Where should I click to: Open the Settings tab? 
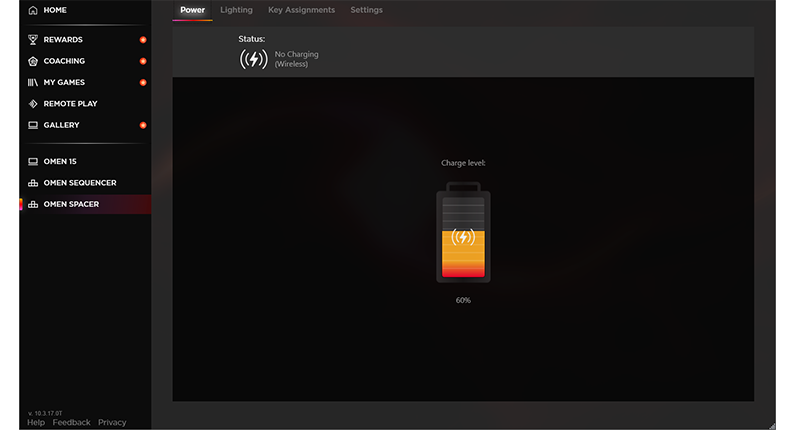(x=367, y=10)
